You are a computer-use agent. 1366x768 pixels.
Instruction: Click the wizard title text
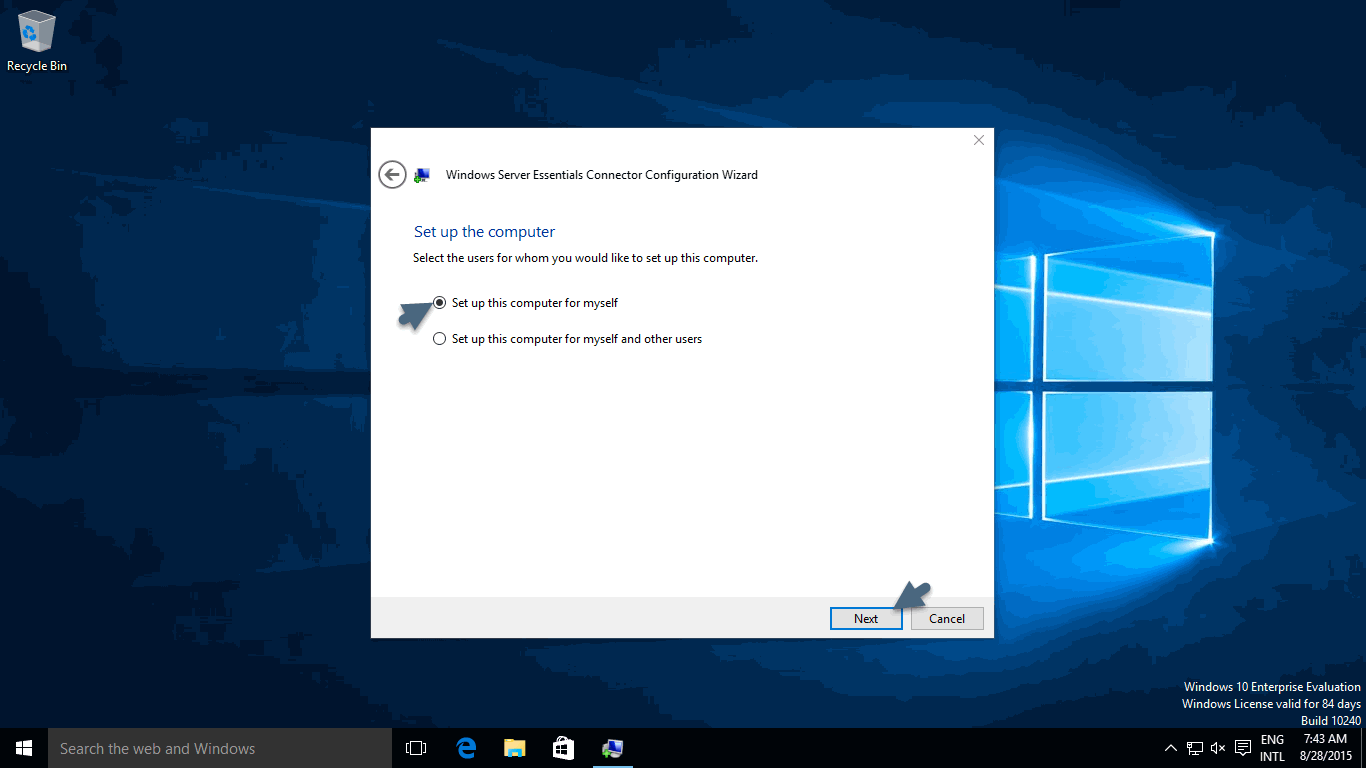[x=602, y=175]
